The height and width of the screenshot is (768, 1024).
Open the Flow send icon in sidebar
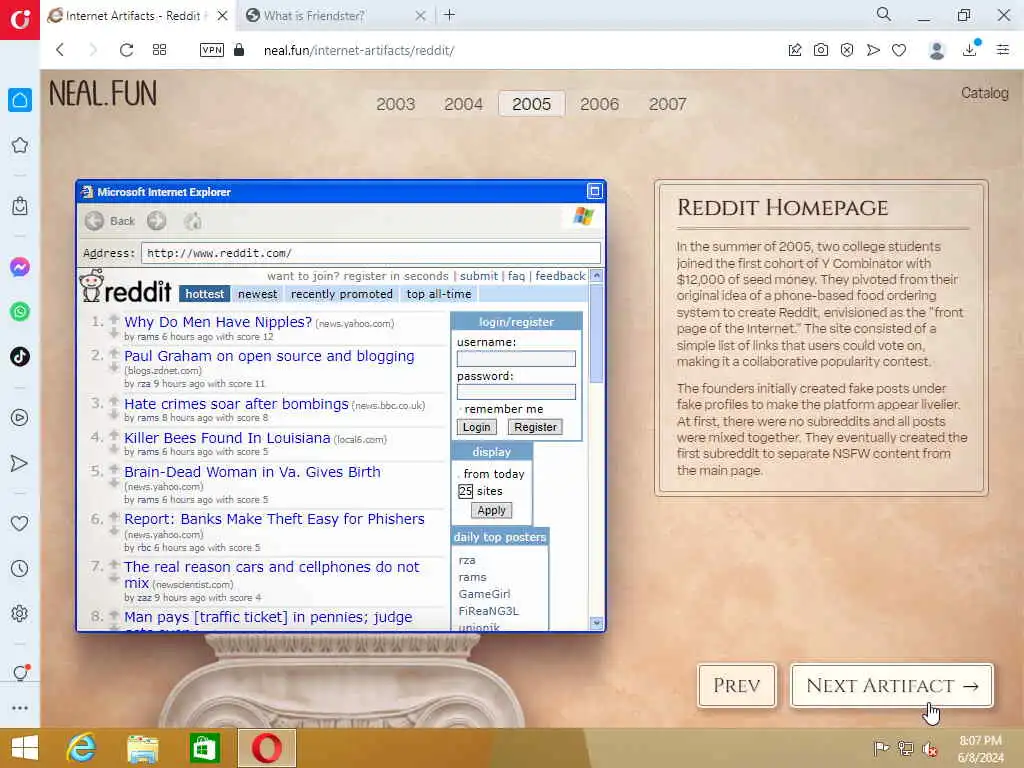pyautogui.click(x=20, y=464)
